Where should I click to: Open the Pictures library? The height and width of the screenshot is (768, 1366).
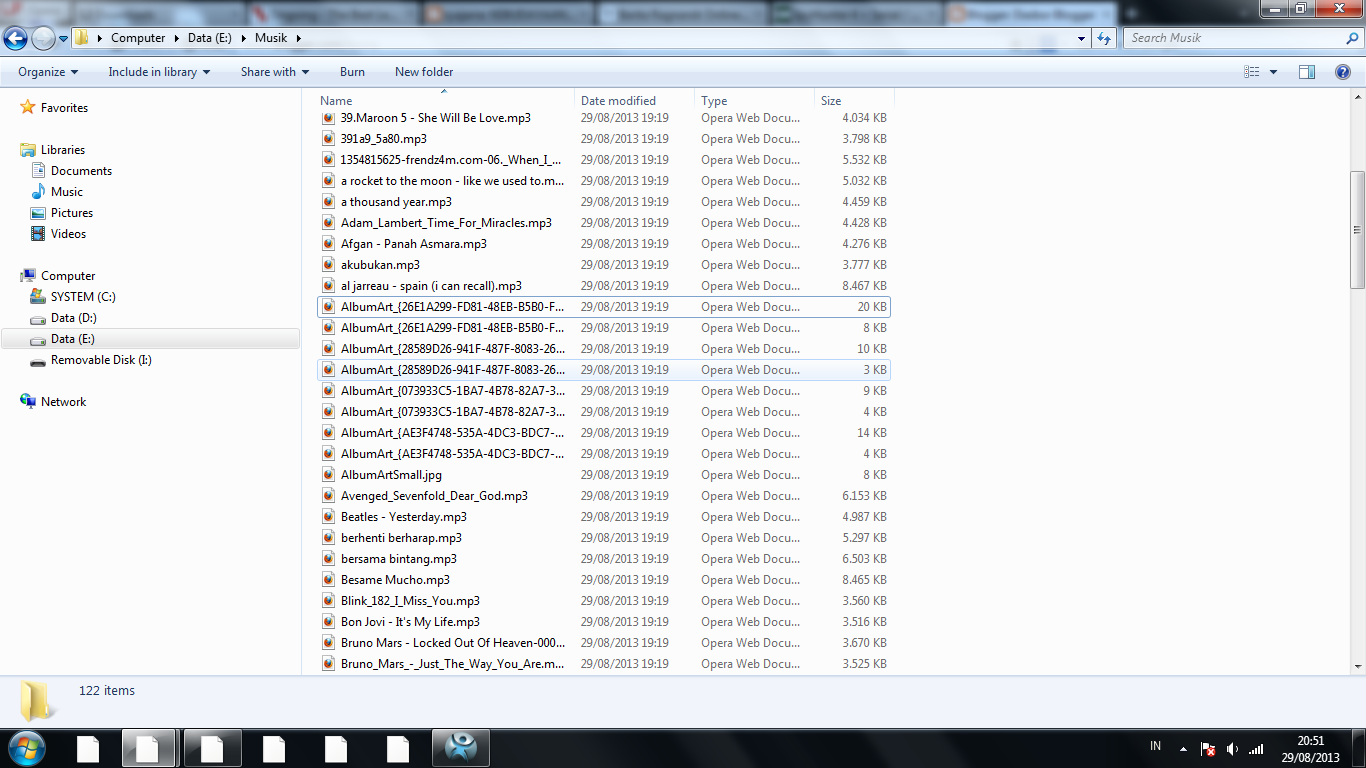(72, 213)
